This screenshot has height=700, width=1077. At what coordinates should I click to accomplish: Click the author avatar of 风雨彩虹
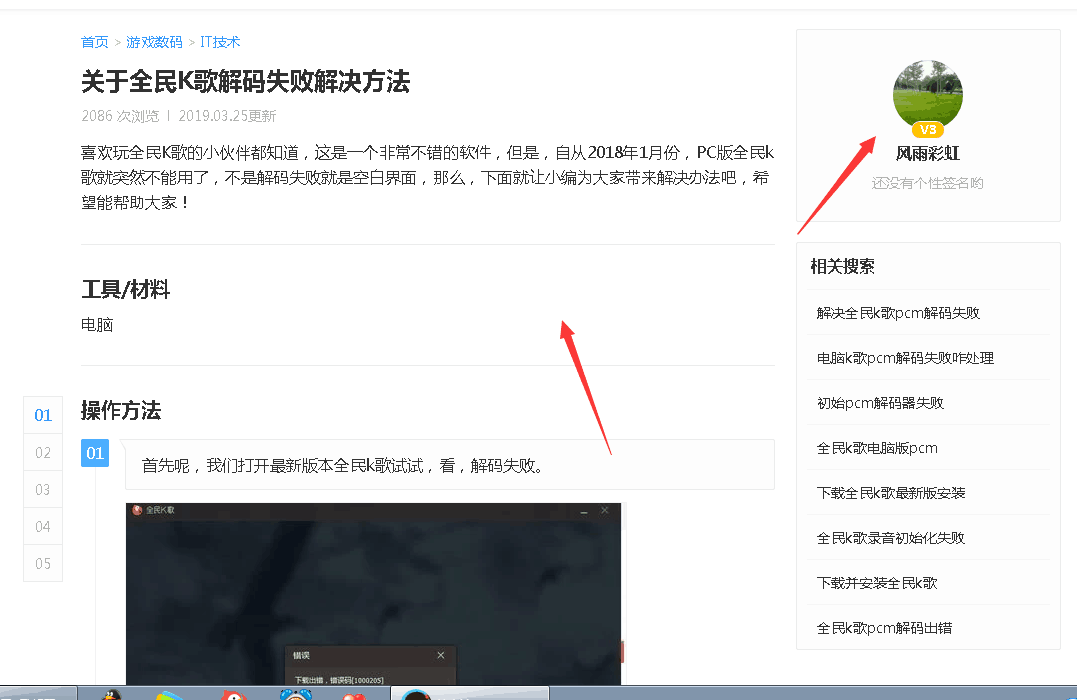click(927, 94)
